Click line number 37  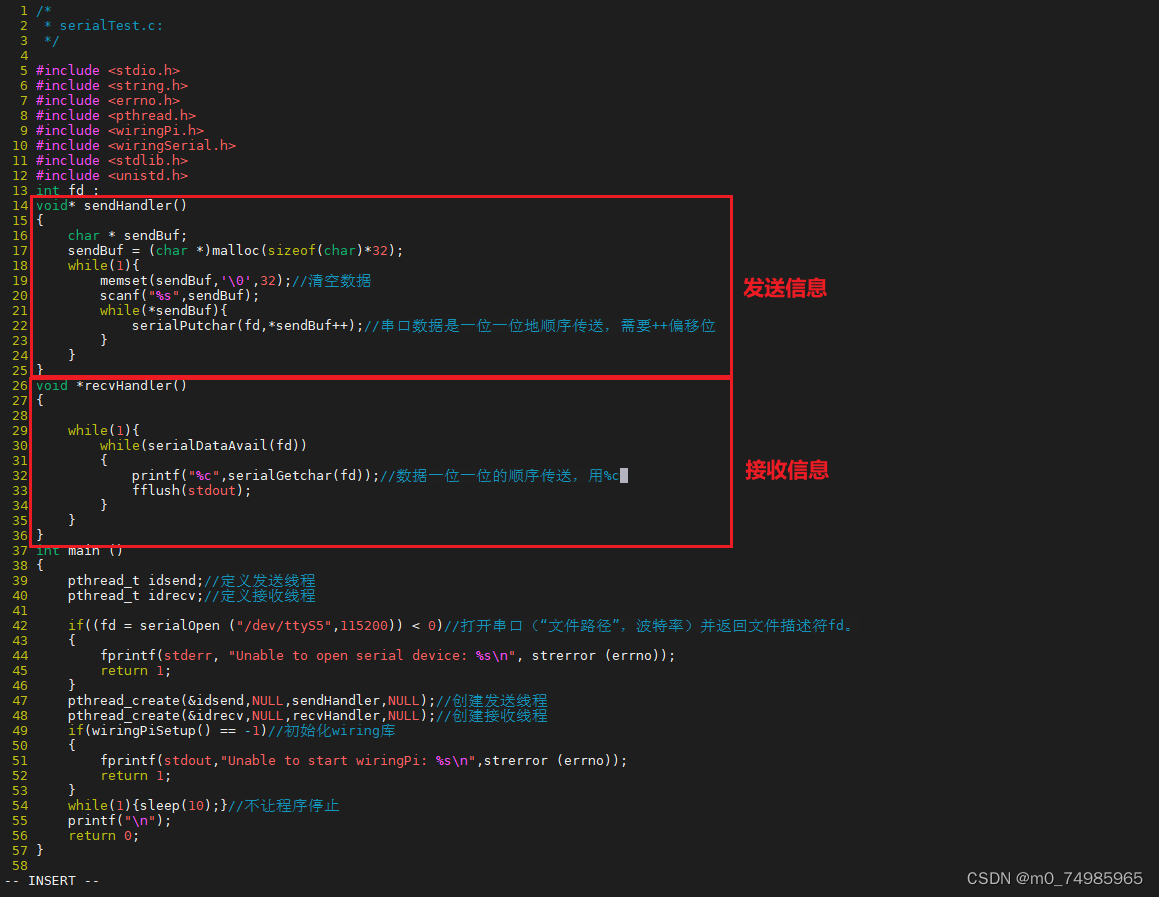click(20, 550)
